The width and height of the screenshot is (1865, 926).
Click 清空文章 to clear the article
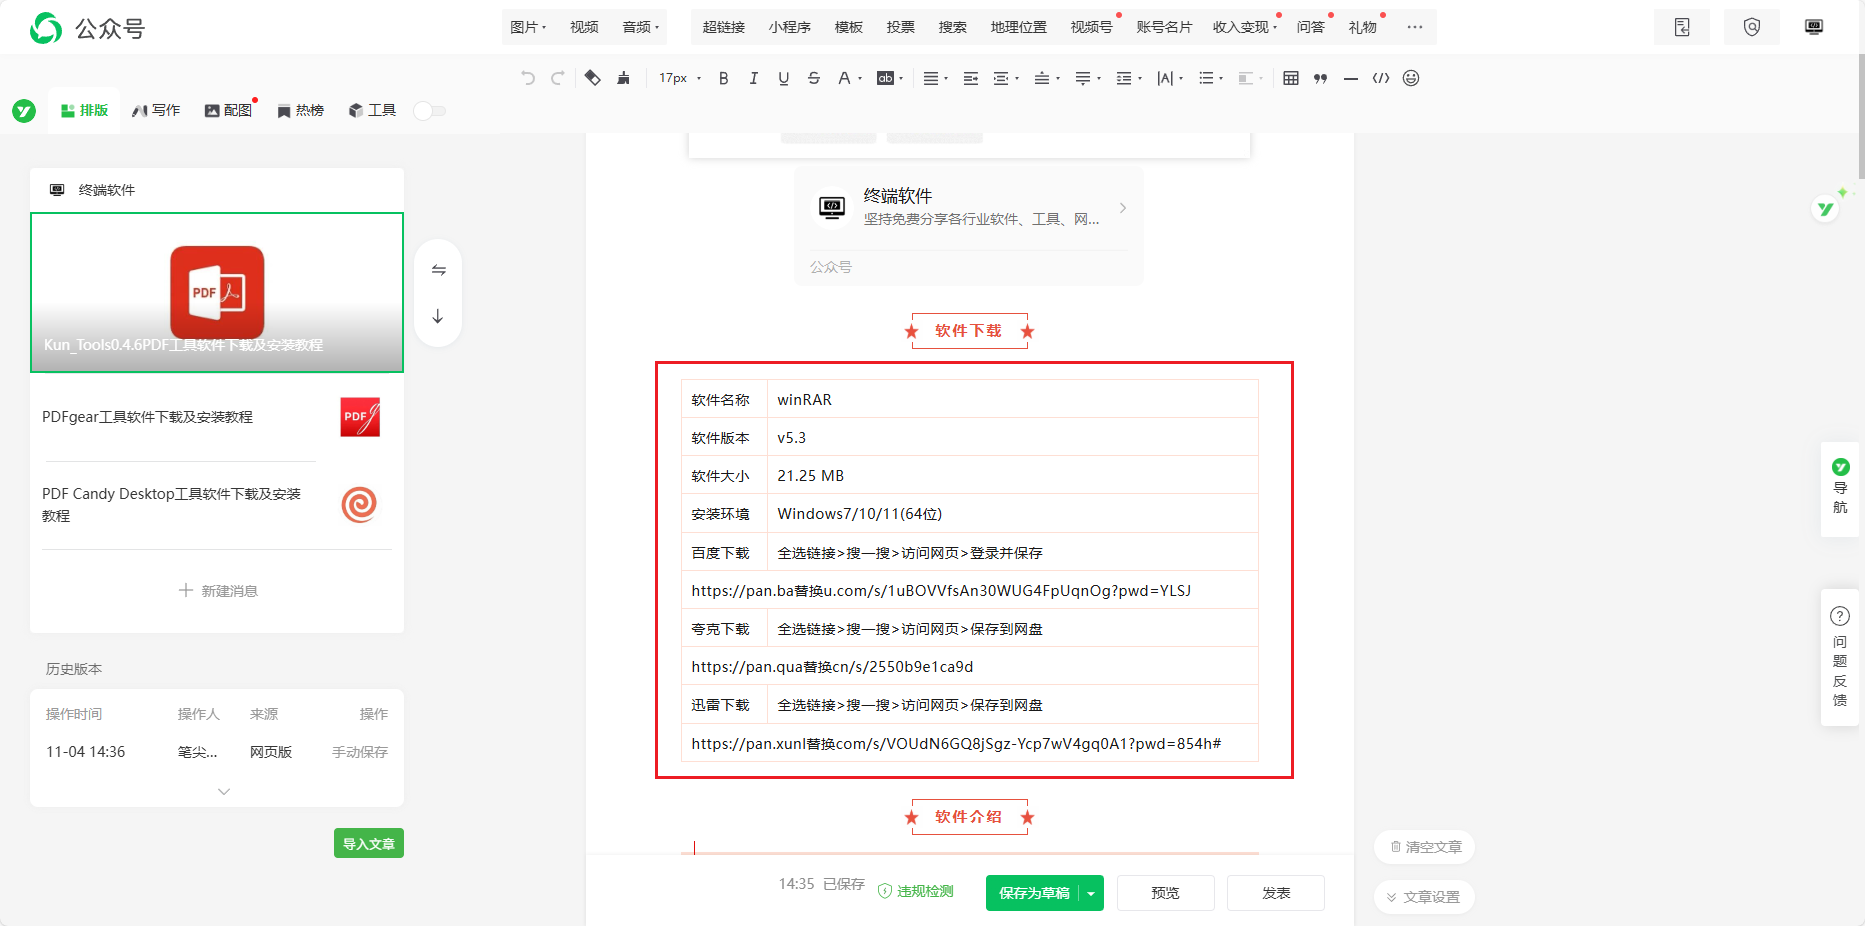coord(1425,847)
